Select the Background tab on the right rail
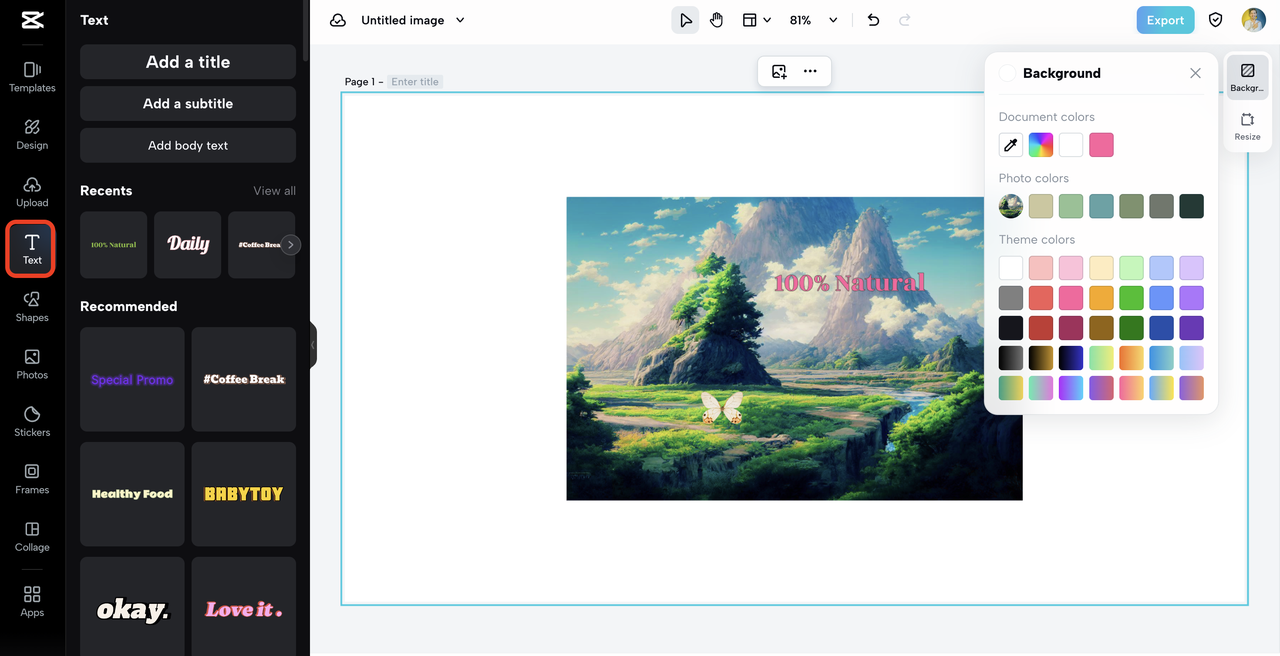The image size is (1280, 656). coord(1247,78)
